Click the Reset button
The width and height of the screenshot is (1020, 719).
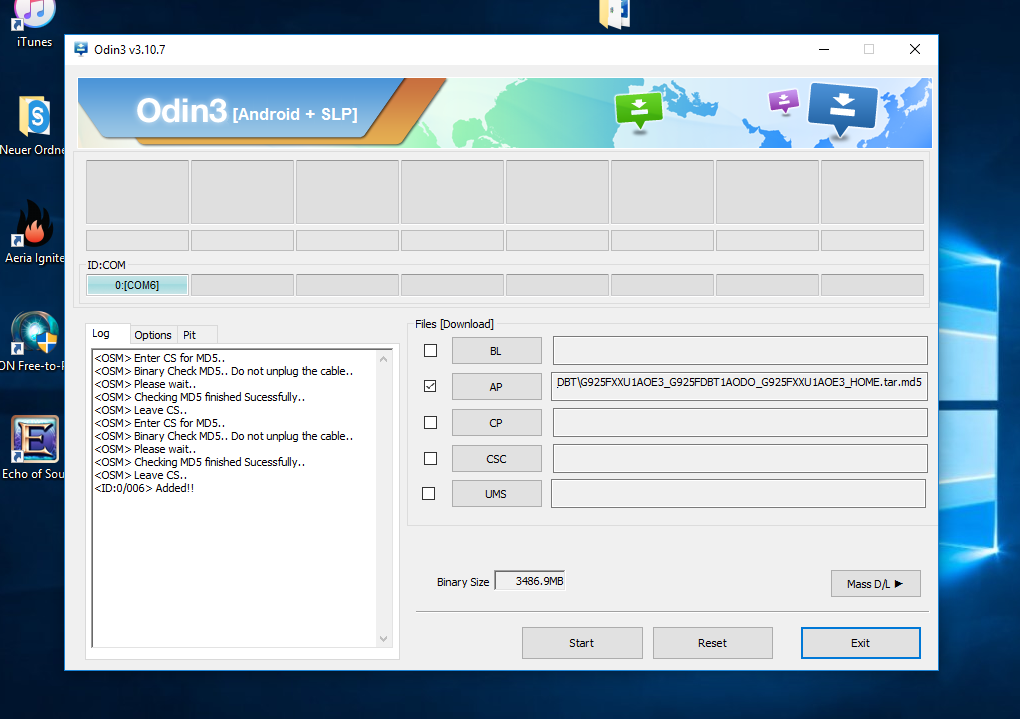point(712,643)
